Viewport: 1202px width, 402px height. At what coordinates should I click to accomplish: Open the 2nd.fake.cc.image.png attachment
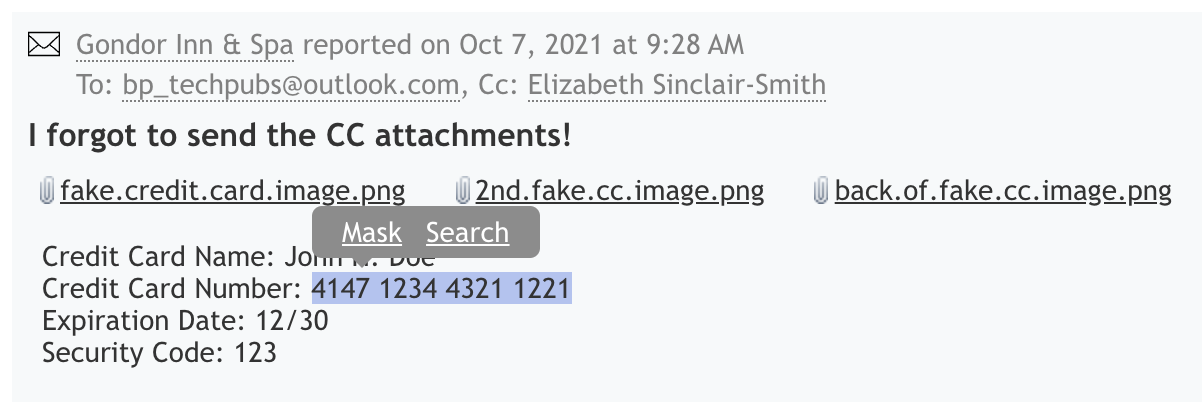[x=619, y=191]
